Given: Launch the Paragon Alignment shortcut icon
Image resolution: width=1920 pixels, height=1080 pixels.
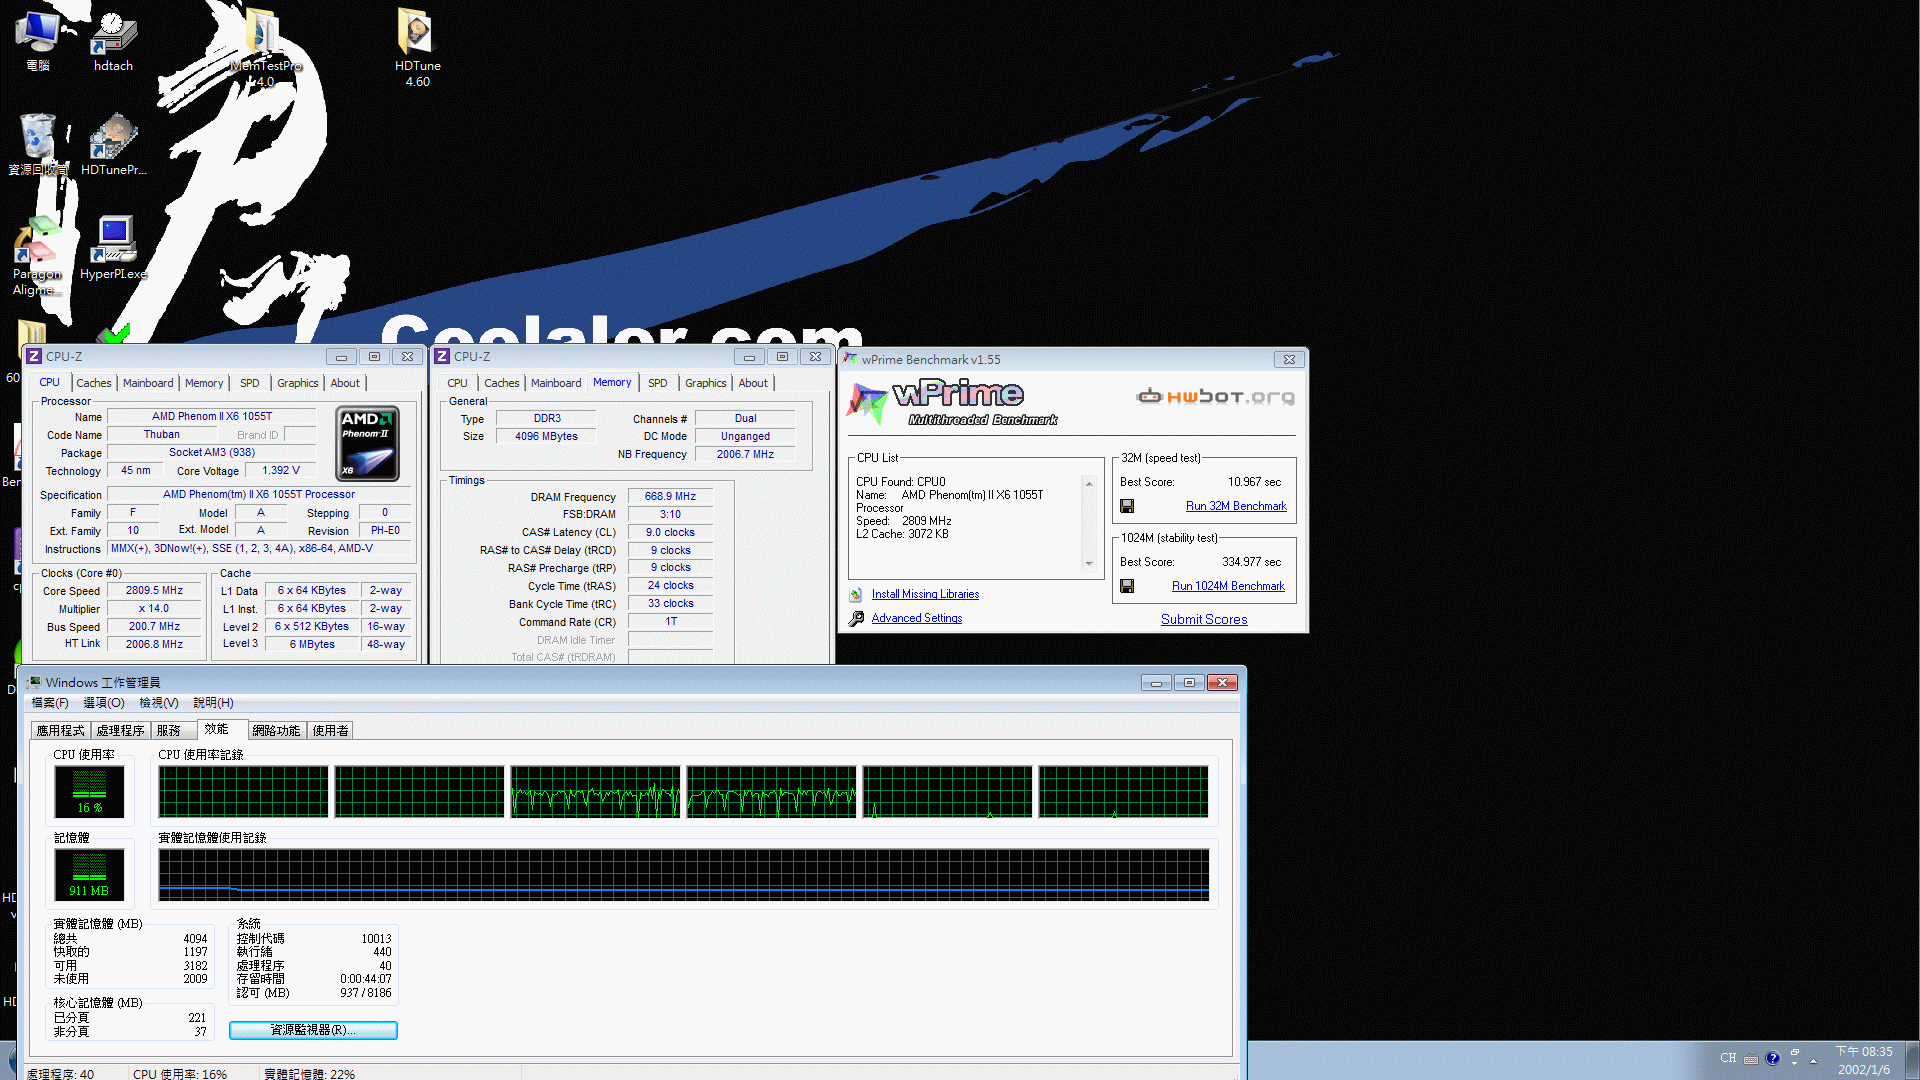Looking at the screenshot, I should click(37, 256).
